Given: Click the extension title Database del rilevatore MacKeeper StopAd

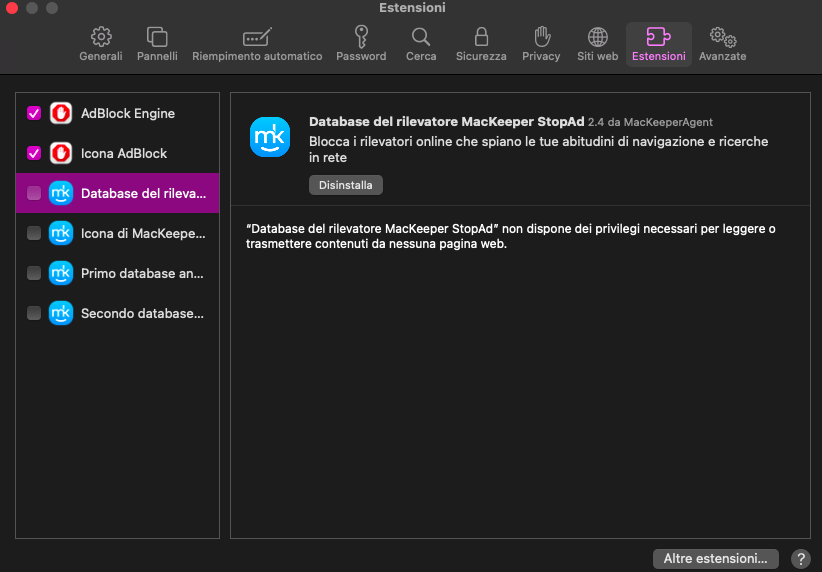Looking at the screenshot, I should click(446, 122).
